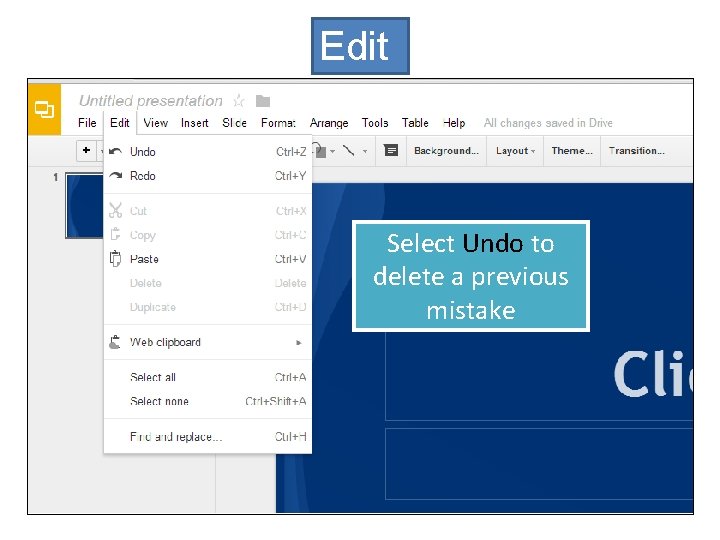Image resolution: width=720 pixels, height=540 pixels.
Task: Click the Ctrl+H shortcut label
Action: 290,437
